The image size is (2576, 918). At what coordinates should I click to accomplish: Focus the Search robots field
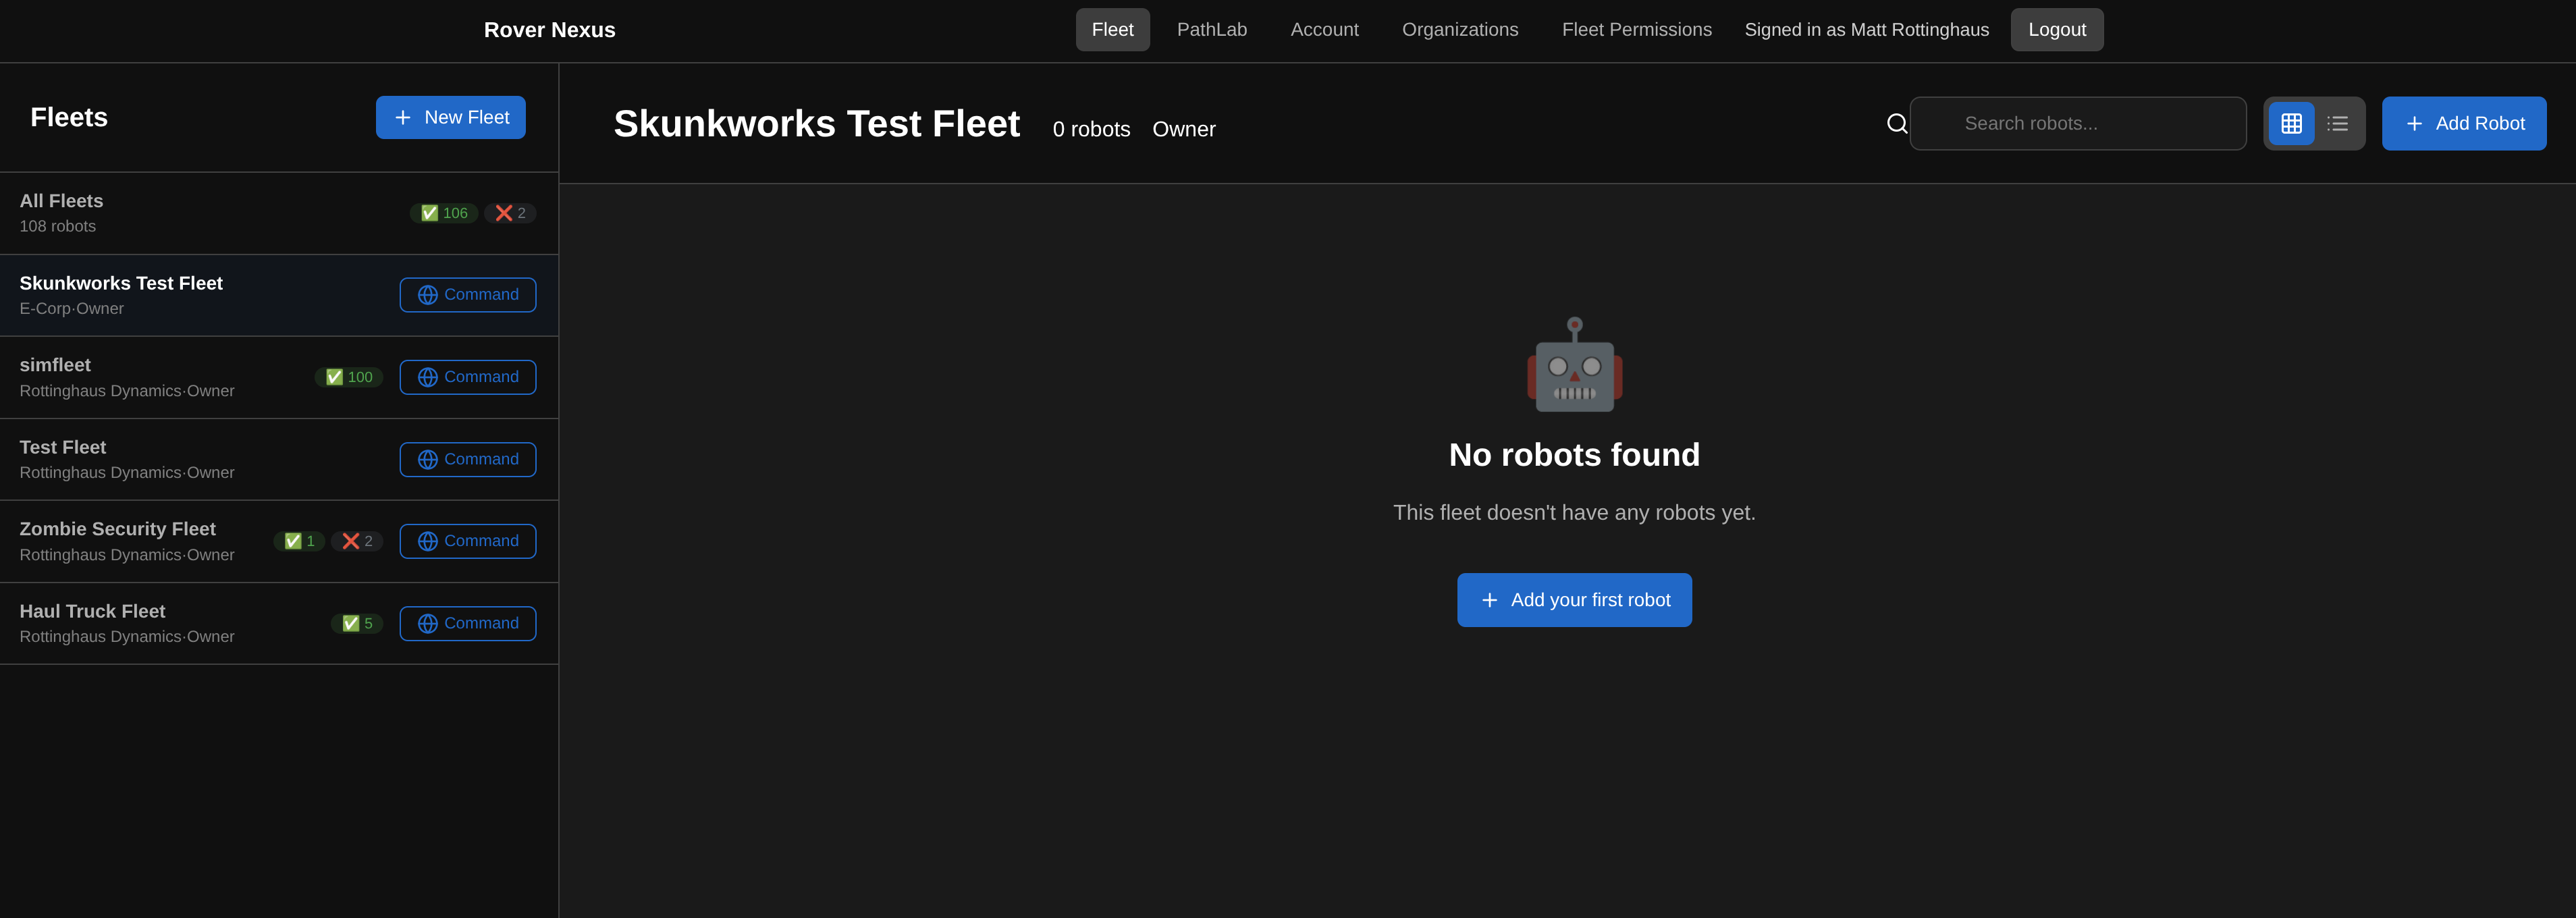[2078, 123]
